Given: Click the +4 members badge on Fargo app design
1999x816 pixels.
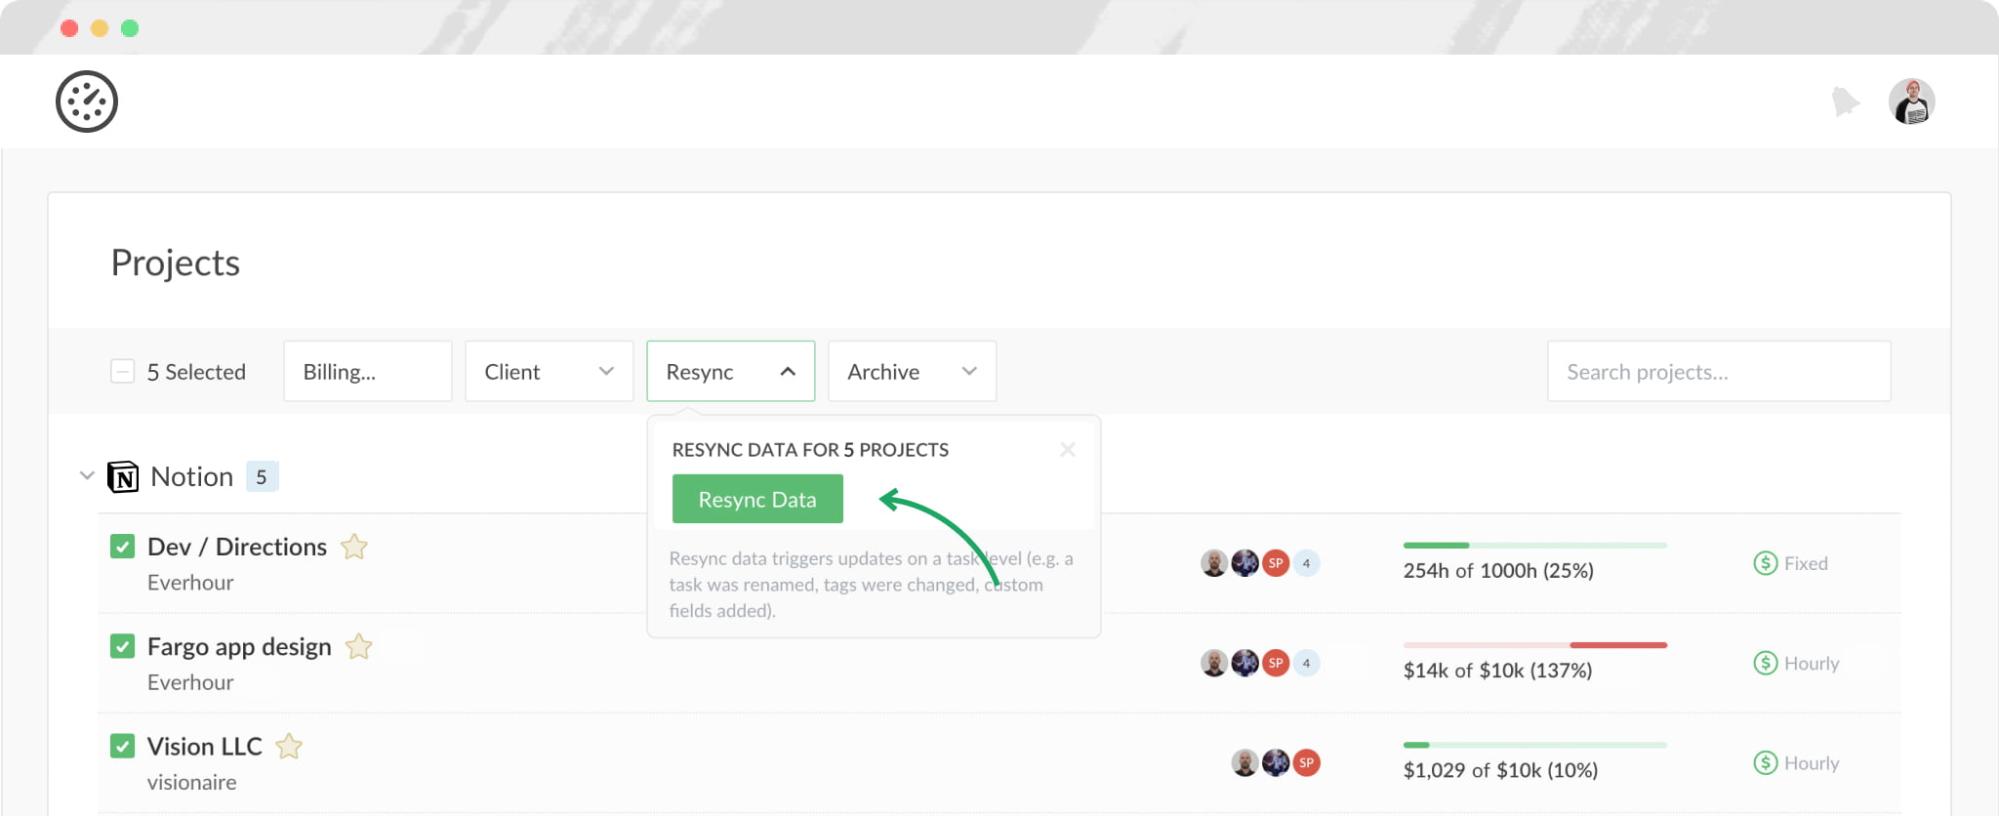Looking at the screenshot, I should (x=1305, y=663).
